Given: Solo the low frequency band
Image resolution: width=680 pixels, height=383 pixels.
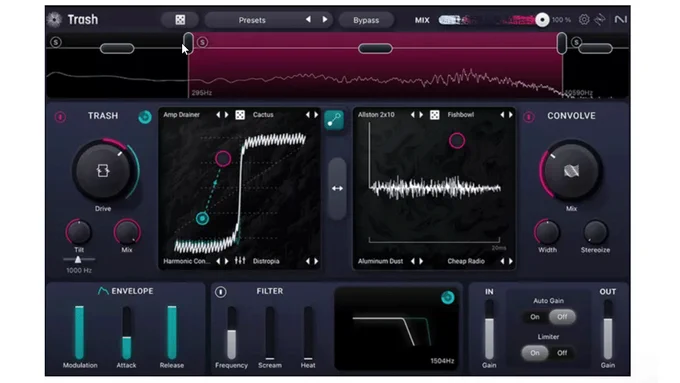Looking at the screenshot, I should [x=56, y=42].
